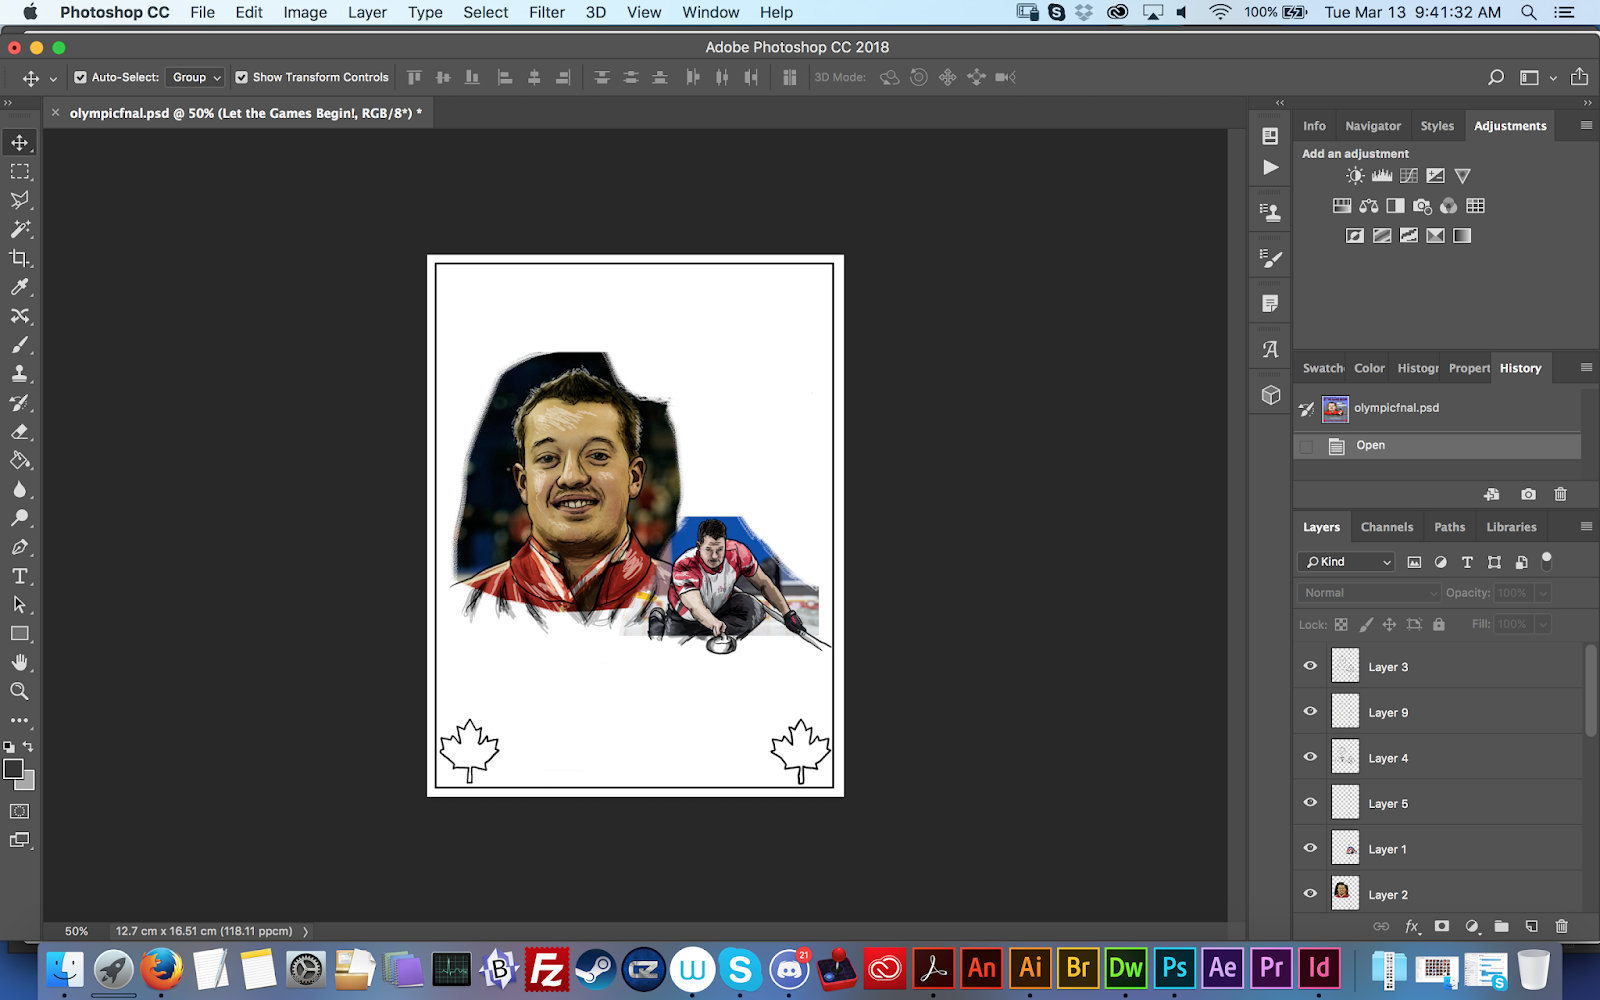1600x1000 pixels.
Task: Open the Layer menu
Action: point(367,12)
